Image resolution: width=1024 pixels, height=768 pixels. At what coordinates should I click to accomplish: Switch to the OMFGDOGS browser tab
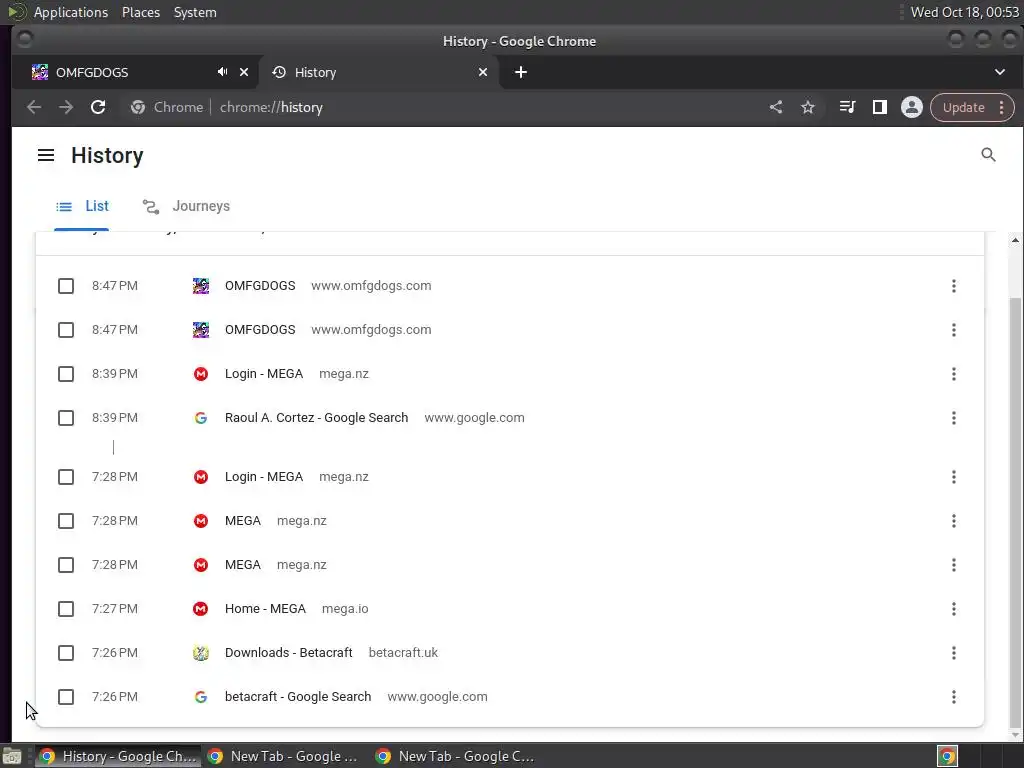pyautogui.click(x=135, y=72)
